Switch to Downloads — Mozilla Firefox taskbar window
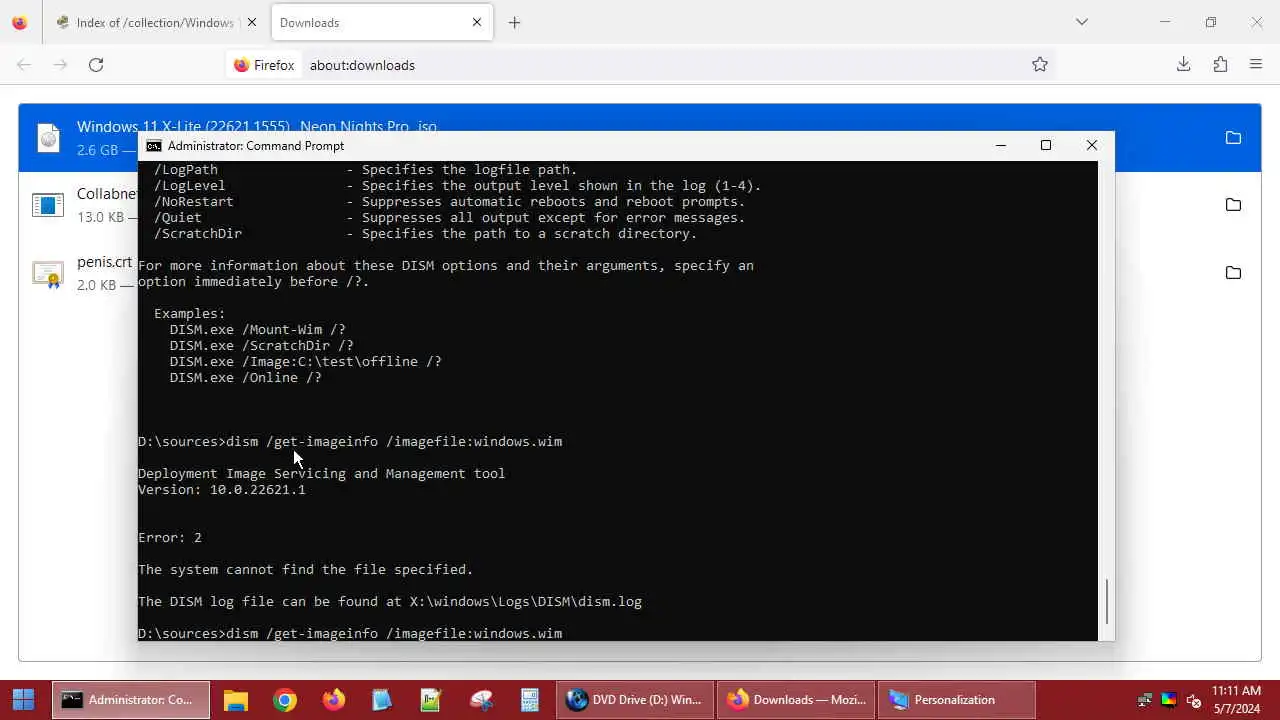The height and width of the screenshot is (720, 1280). (796, 700)
